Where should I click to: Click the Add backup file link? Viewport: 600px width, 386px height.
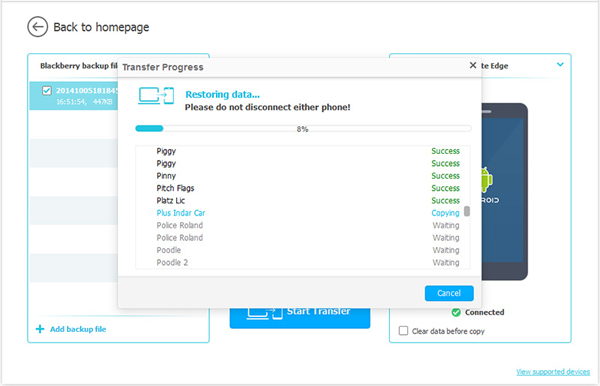tap(78, 329)
